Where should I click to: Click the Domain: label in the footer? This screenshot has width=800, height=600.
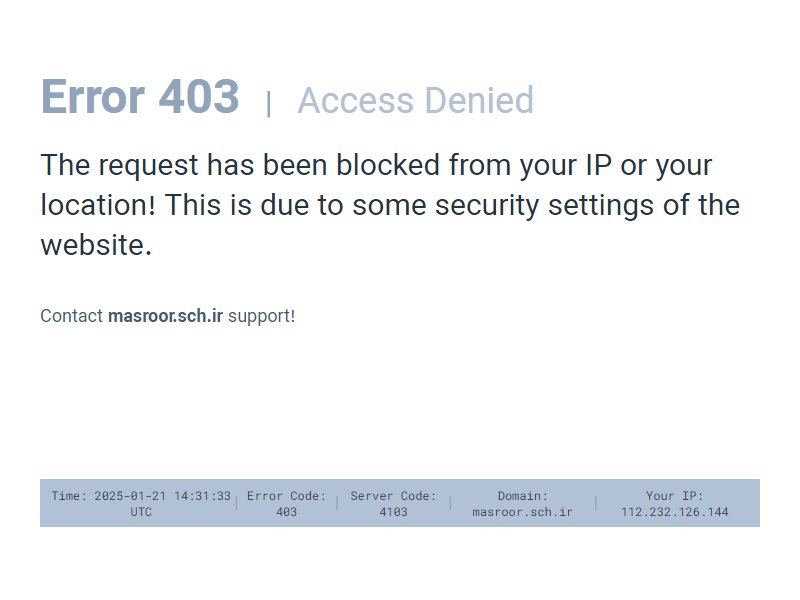pos(522,495)
